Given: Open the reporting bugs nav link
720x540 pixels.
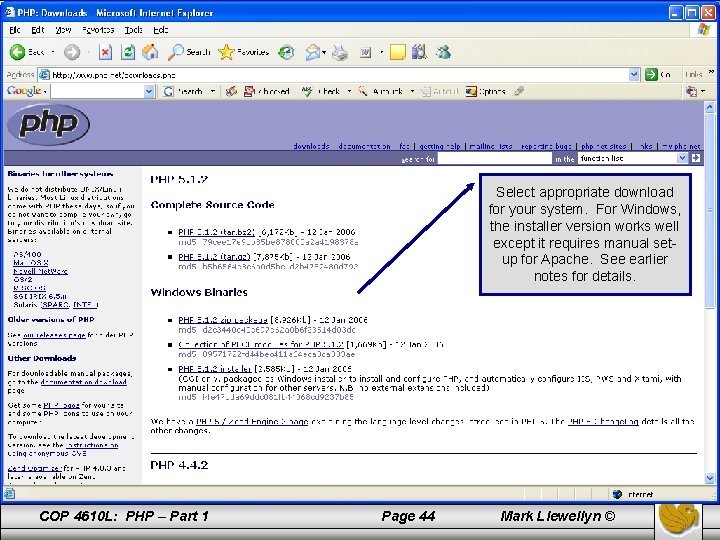Looking at the screenshot, I should point(546,146).
